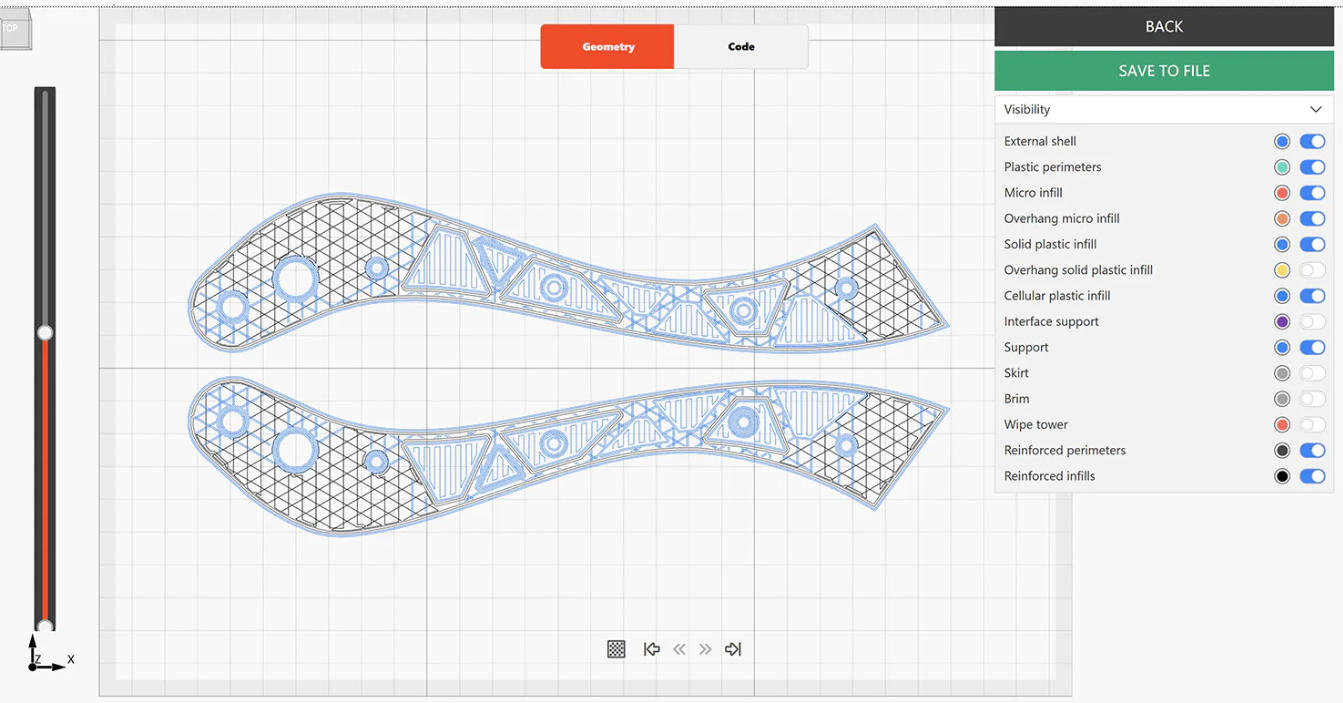Click the double-right chevron step icon
Screen dimensions: 1343x703
pos(705,649)
